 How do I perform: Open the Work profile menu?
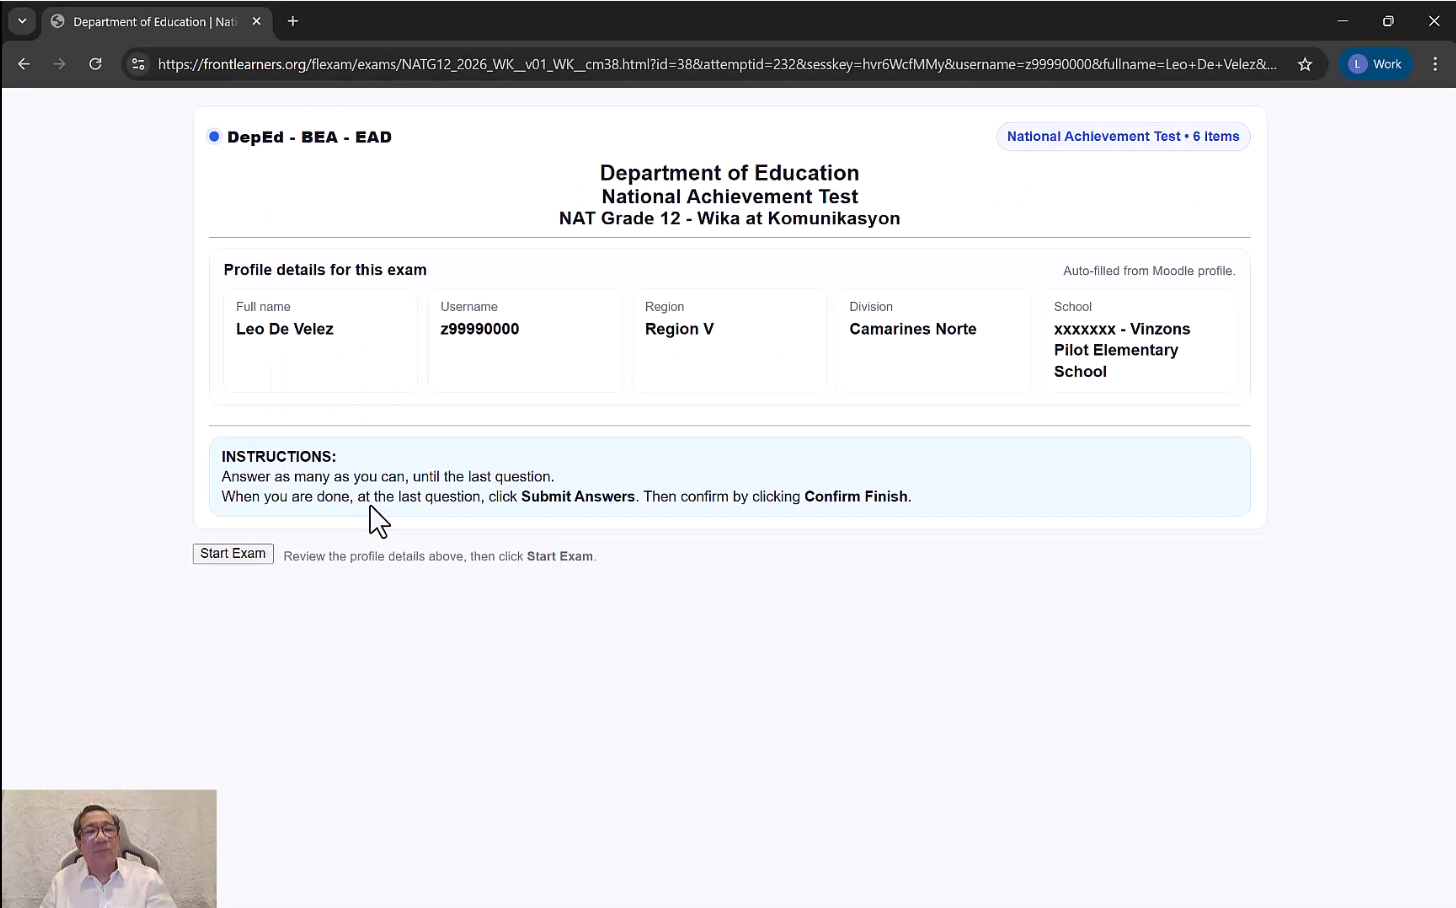(1376, 64)
